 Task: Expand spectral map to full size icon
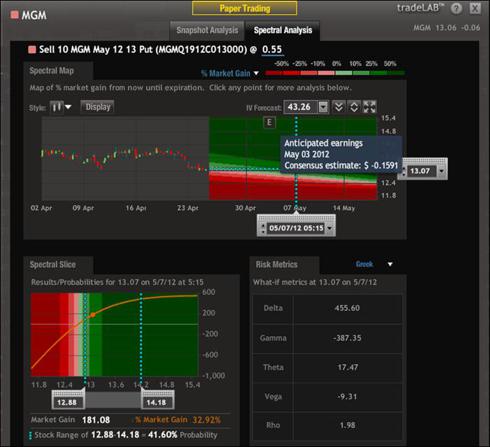369,107
